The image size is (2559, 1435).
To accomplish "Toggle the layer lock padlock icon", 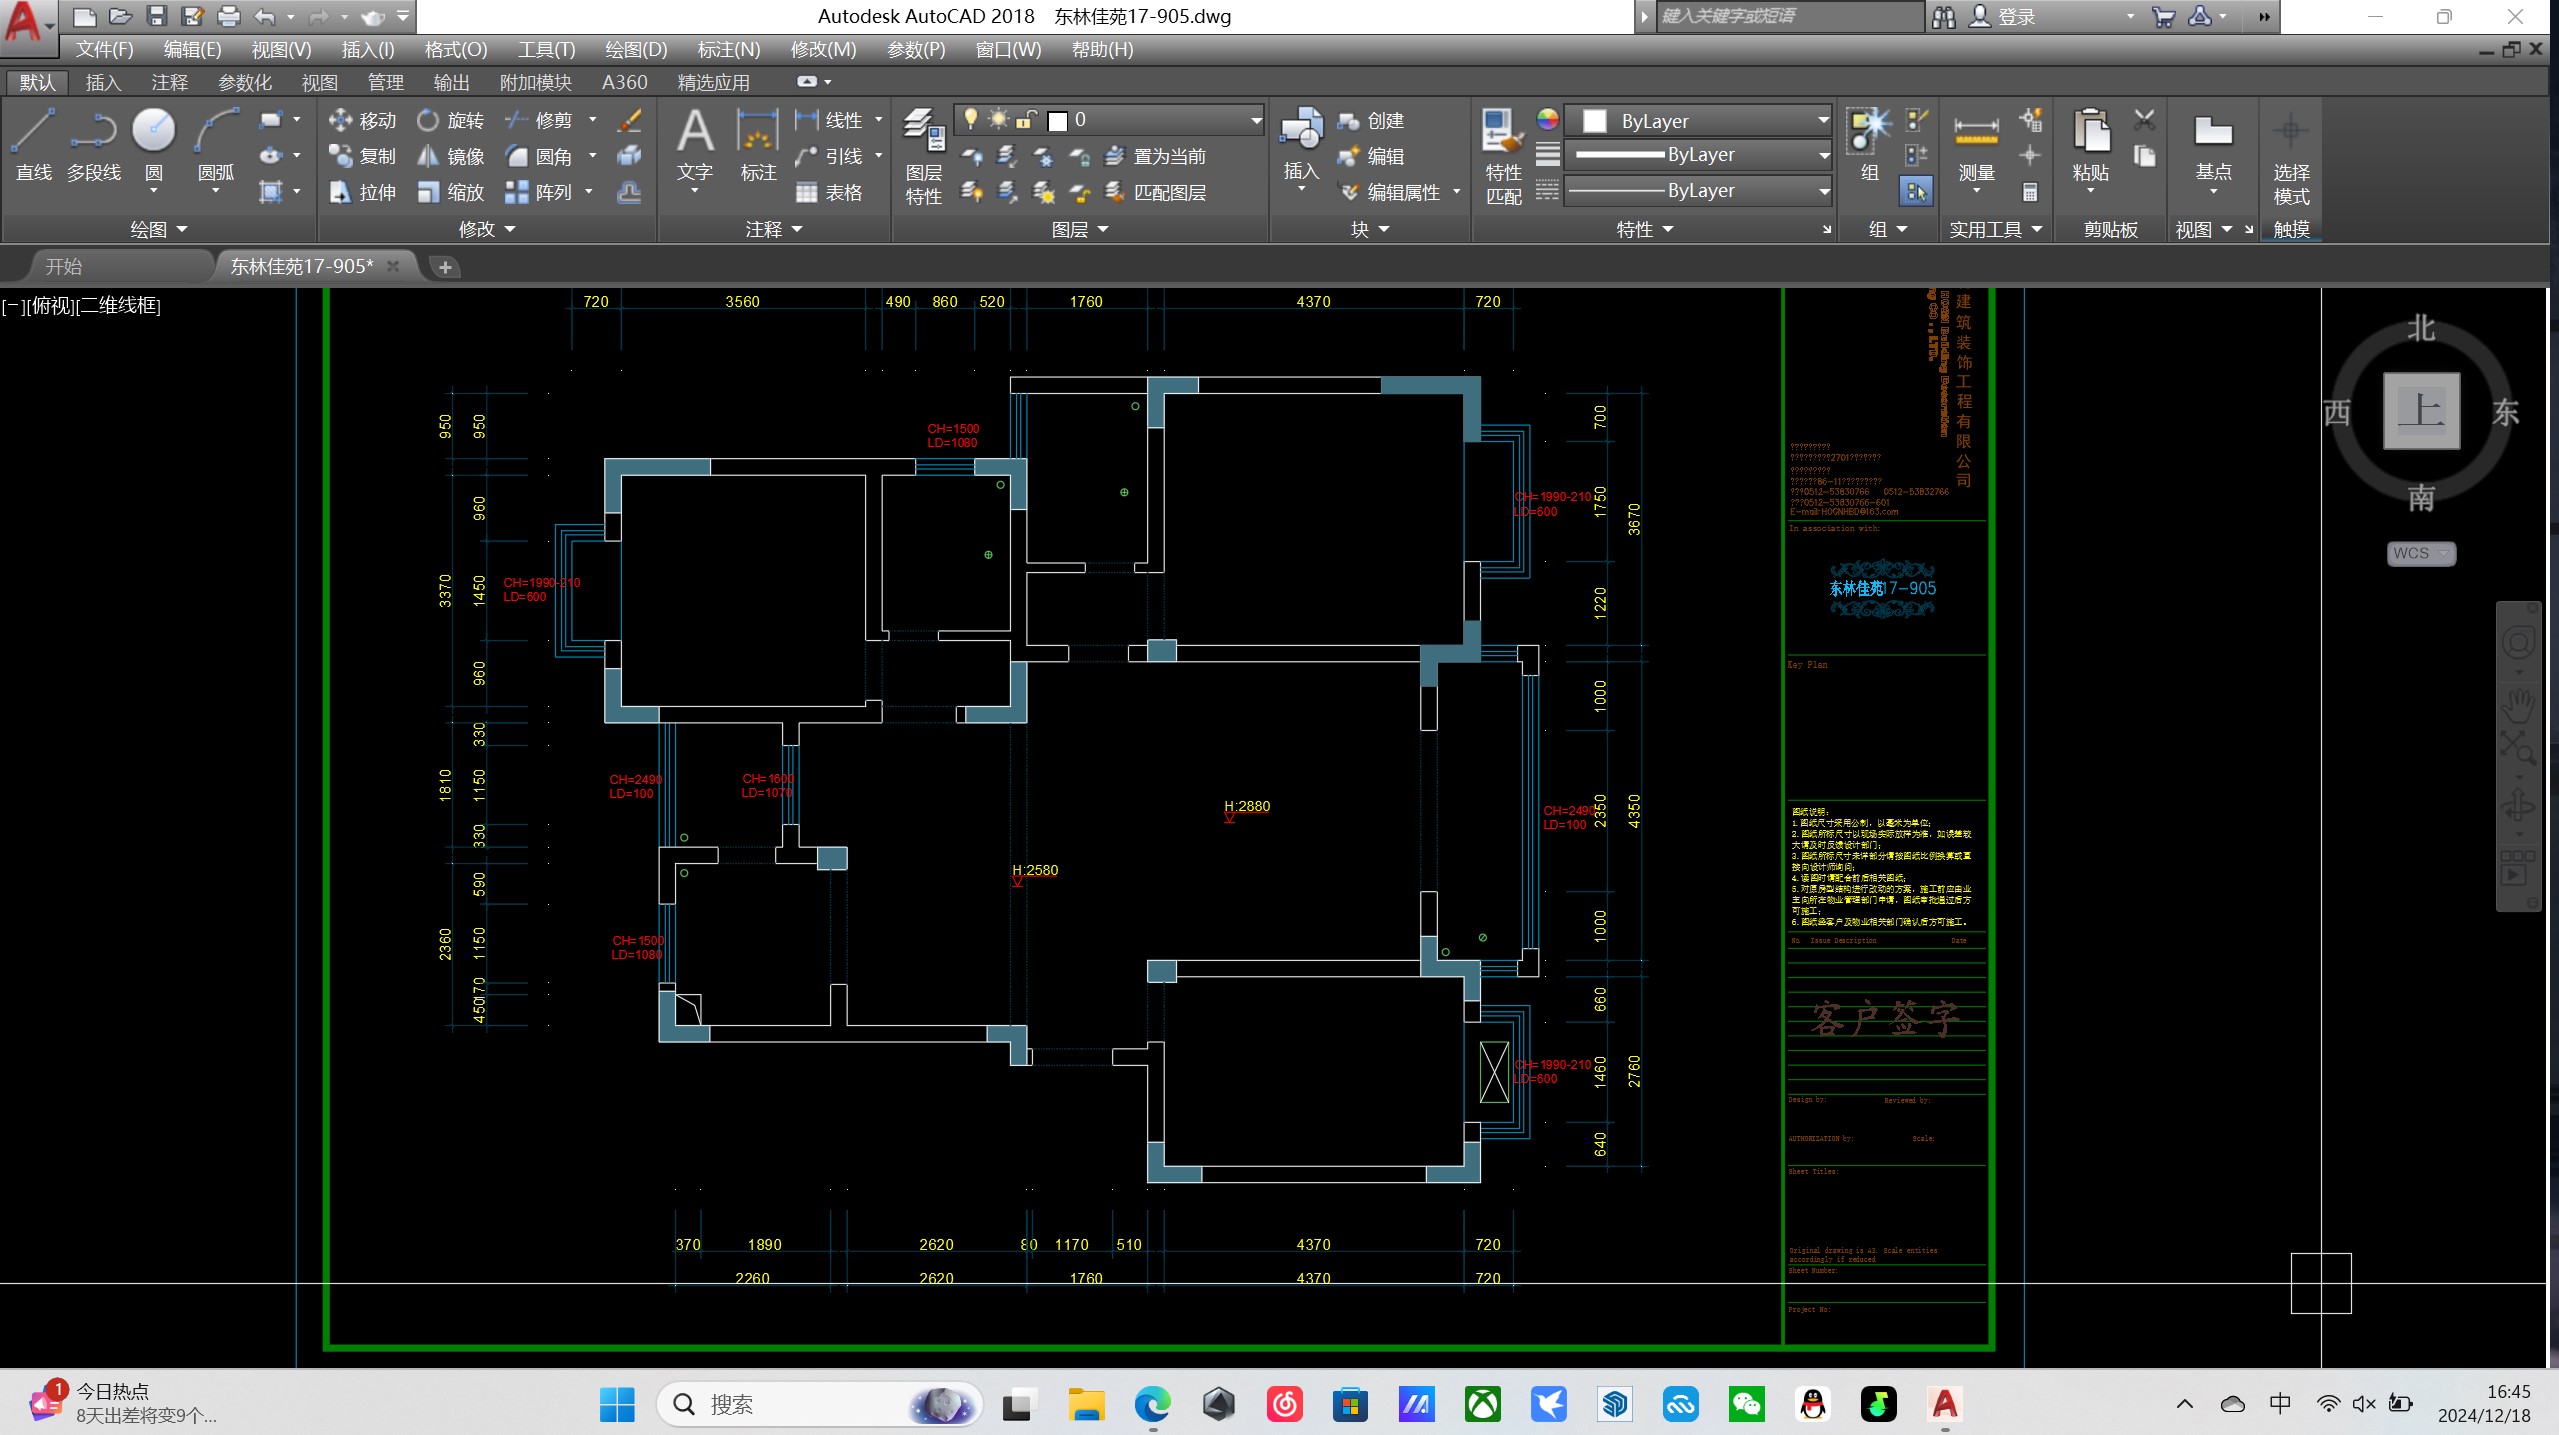I will 1025,120.
